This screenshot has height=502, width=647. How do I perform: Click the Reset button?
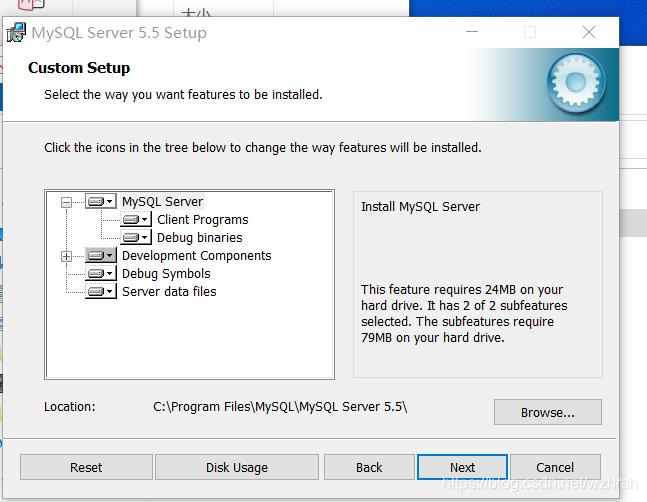tap(86, 467)
